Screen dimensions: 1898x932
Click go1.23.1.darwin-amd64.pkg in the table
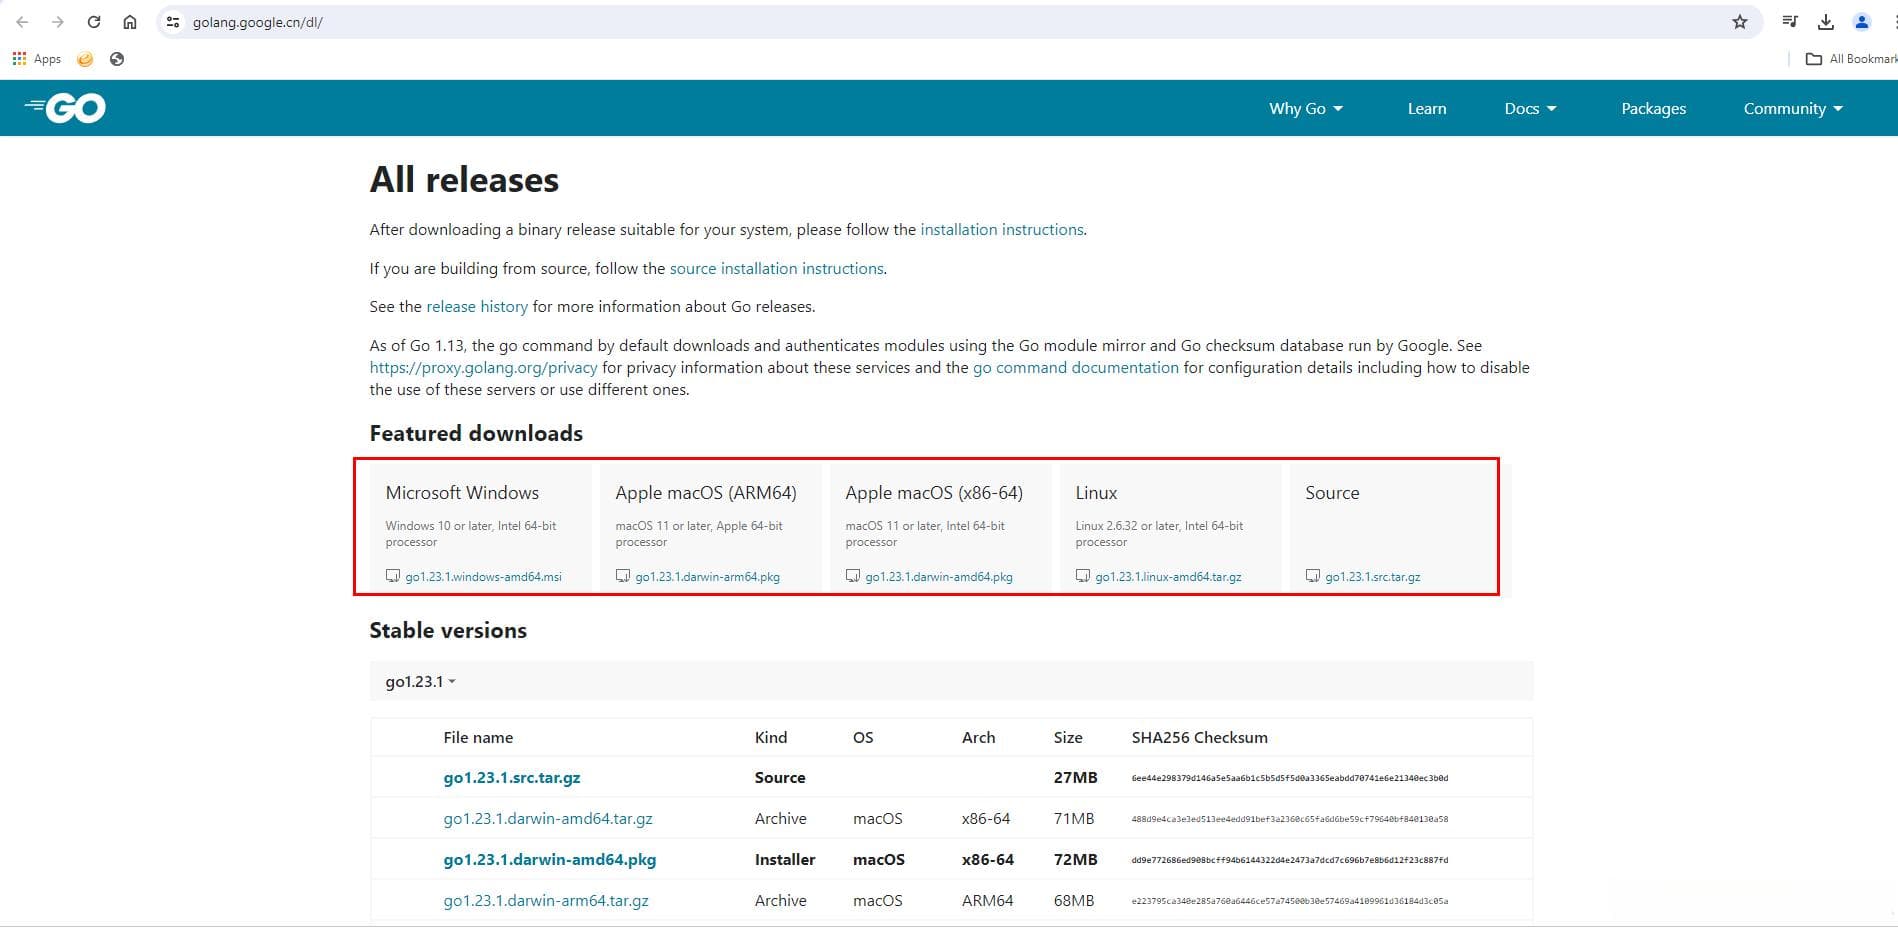[x=550, y=860]
